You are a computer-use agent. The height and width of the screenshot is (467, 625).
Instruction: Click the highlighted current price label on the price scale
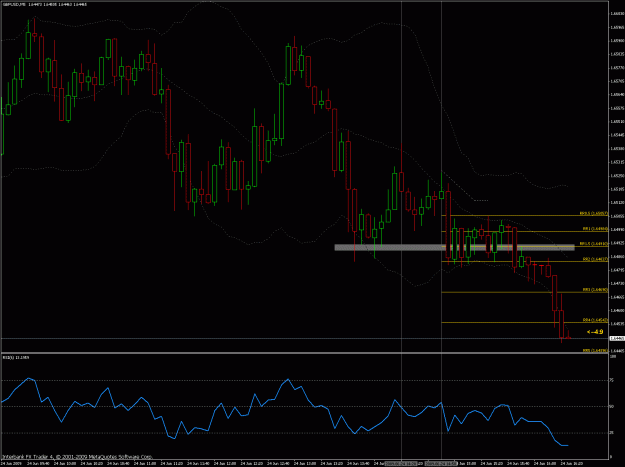click(616, 338)
